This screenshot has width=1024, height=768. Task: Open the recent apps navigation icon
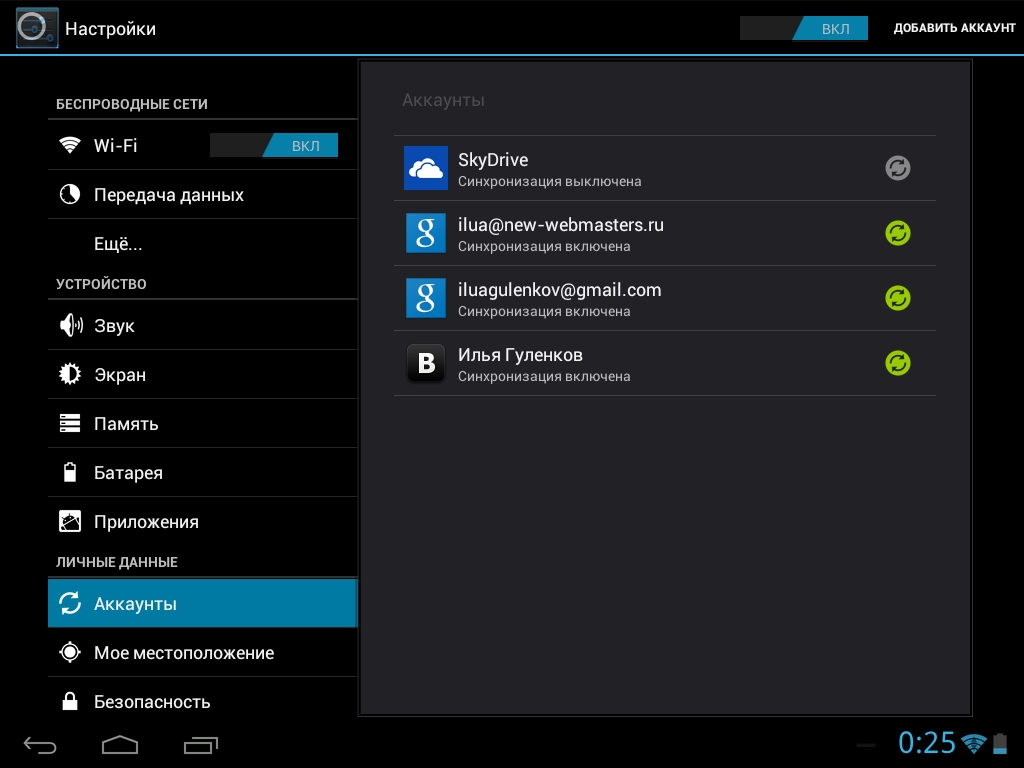pyautogui.click(x=201, y=745)
